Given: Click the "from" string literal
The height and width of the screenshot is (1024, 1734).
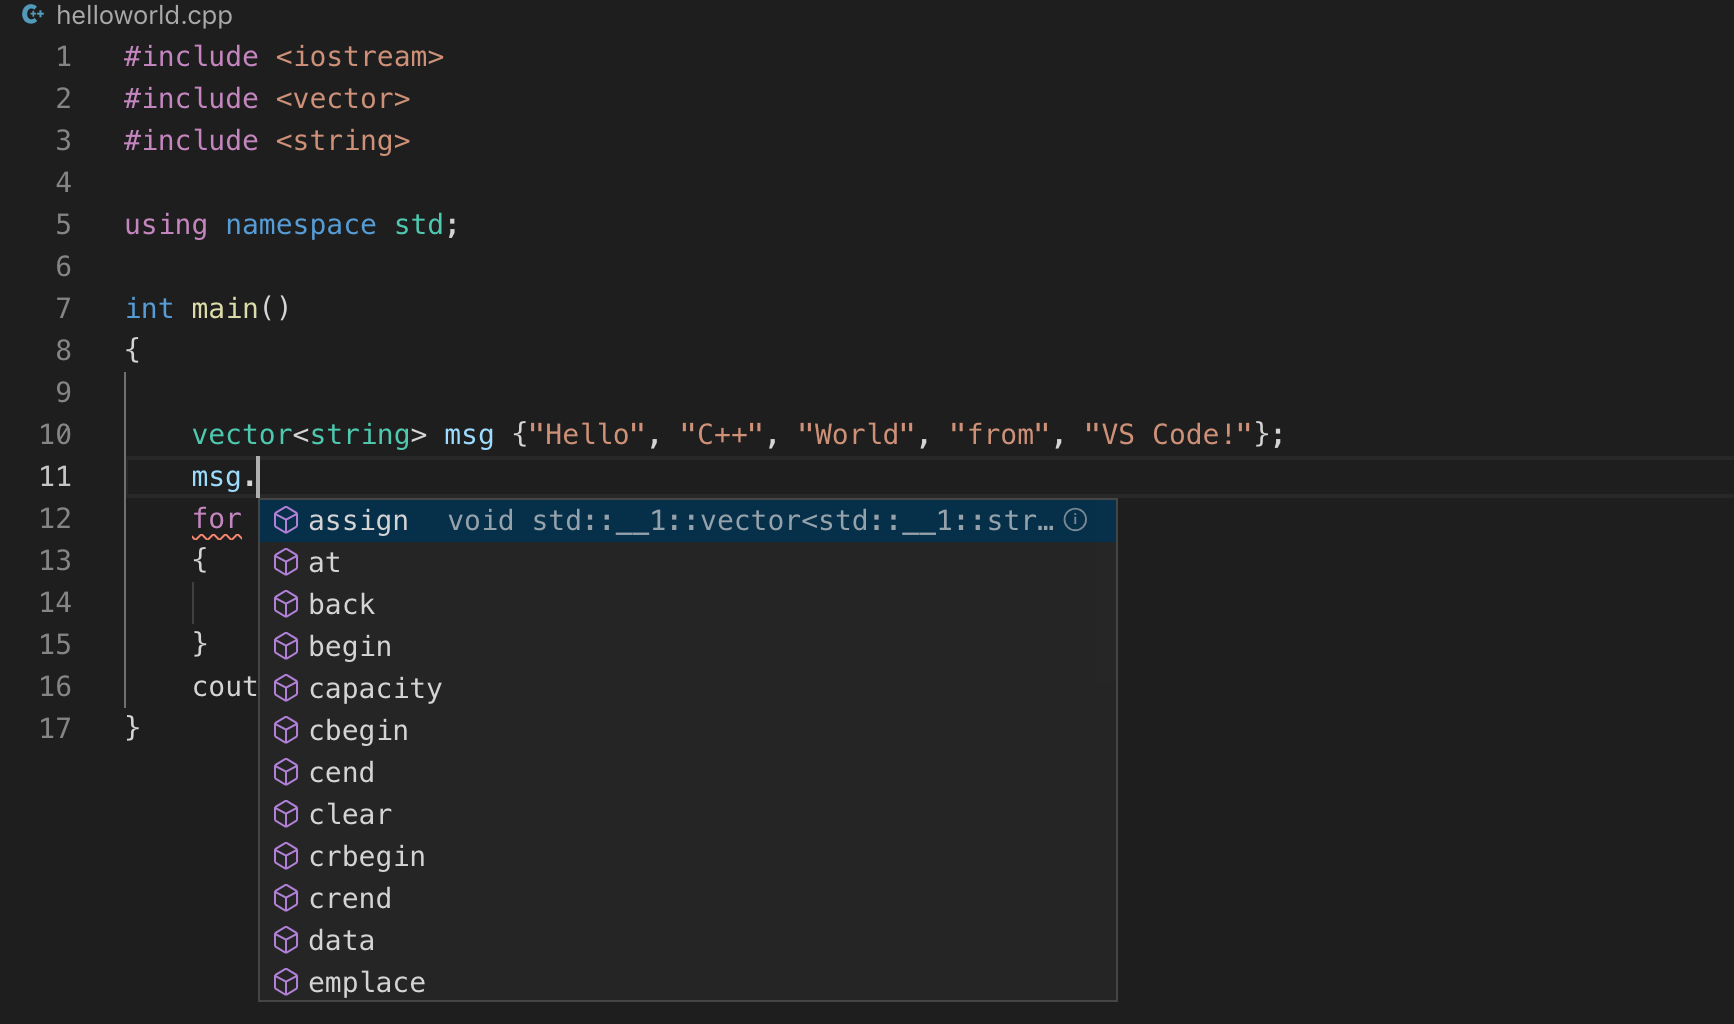Looking at the screenshot, I should pyautogui.click(x=999, y=434).
